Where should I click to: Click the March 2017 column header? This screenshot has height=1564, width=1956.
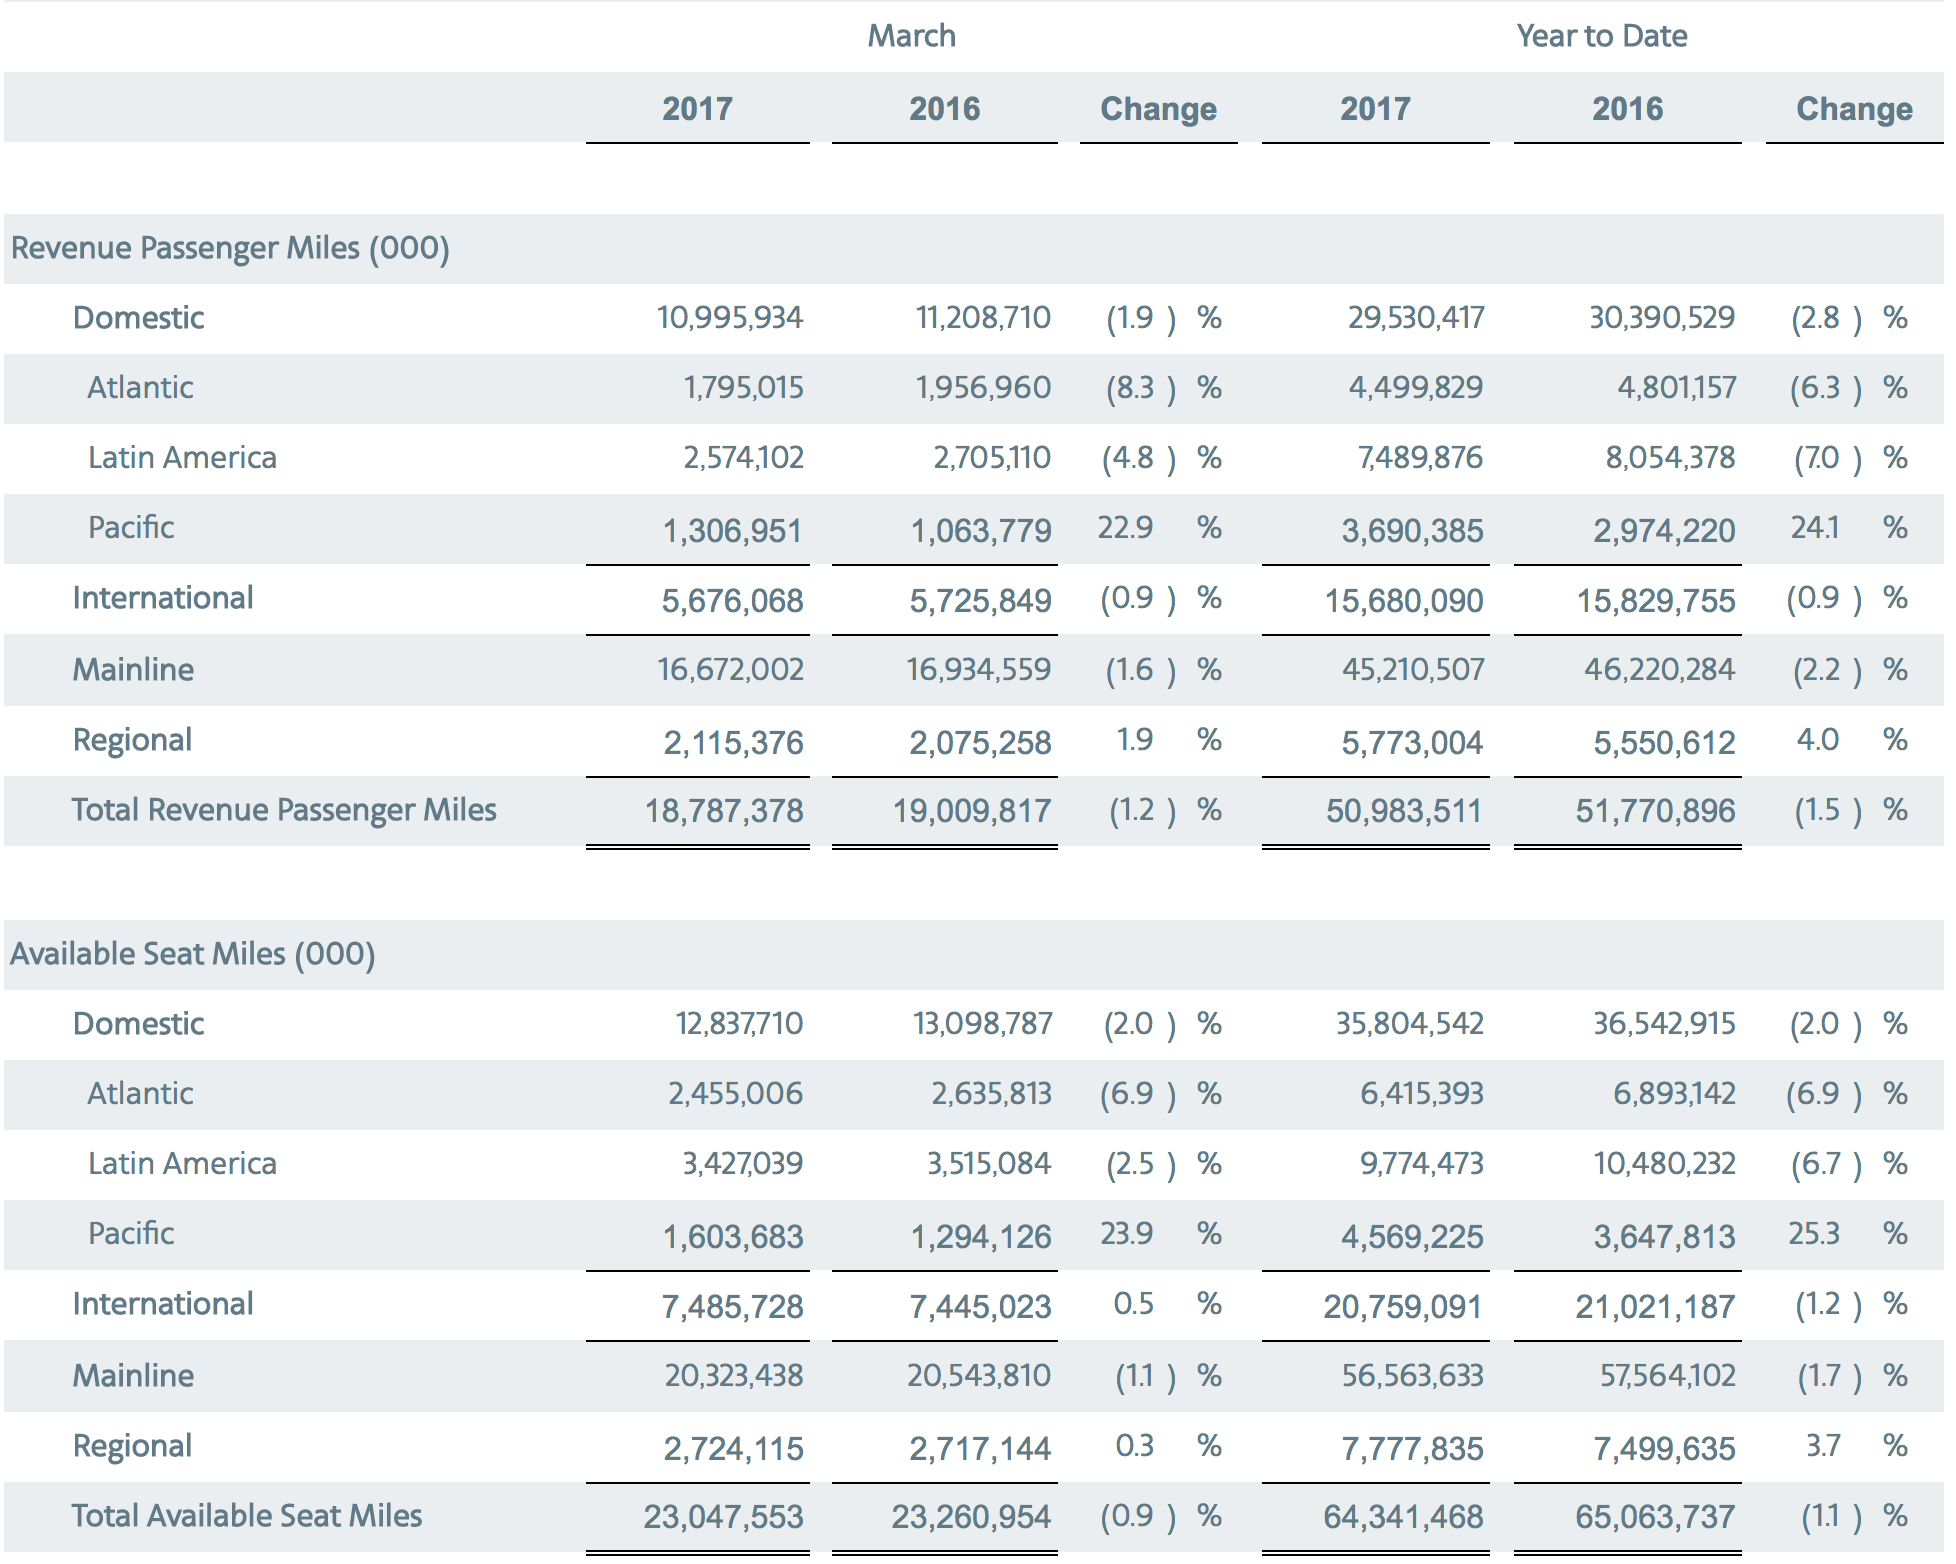click(697, 108)
